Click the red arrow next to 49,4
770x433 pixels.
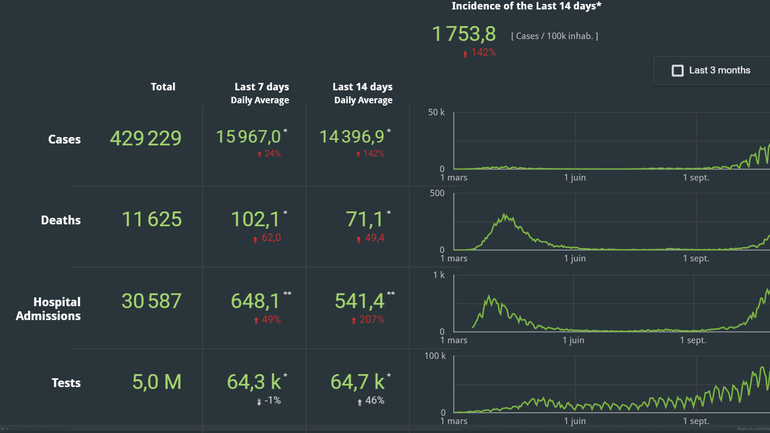[x=359, y=238]
